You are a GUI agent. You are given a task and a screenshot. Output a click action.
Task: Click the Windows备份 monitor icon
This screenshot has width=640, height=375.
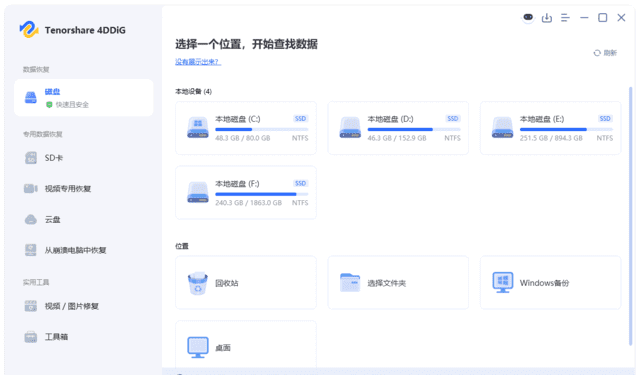pyautogui.click(x=502, y=282)
